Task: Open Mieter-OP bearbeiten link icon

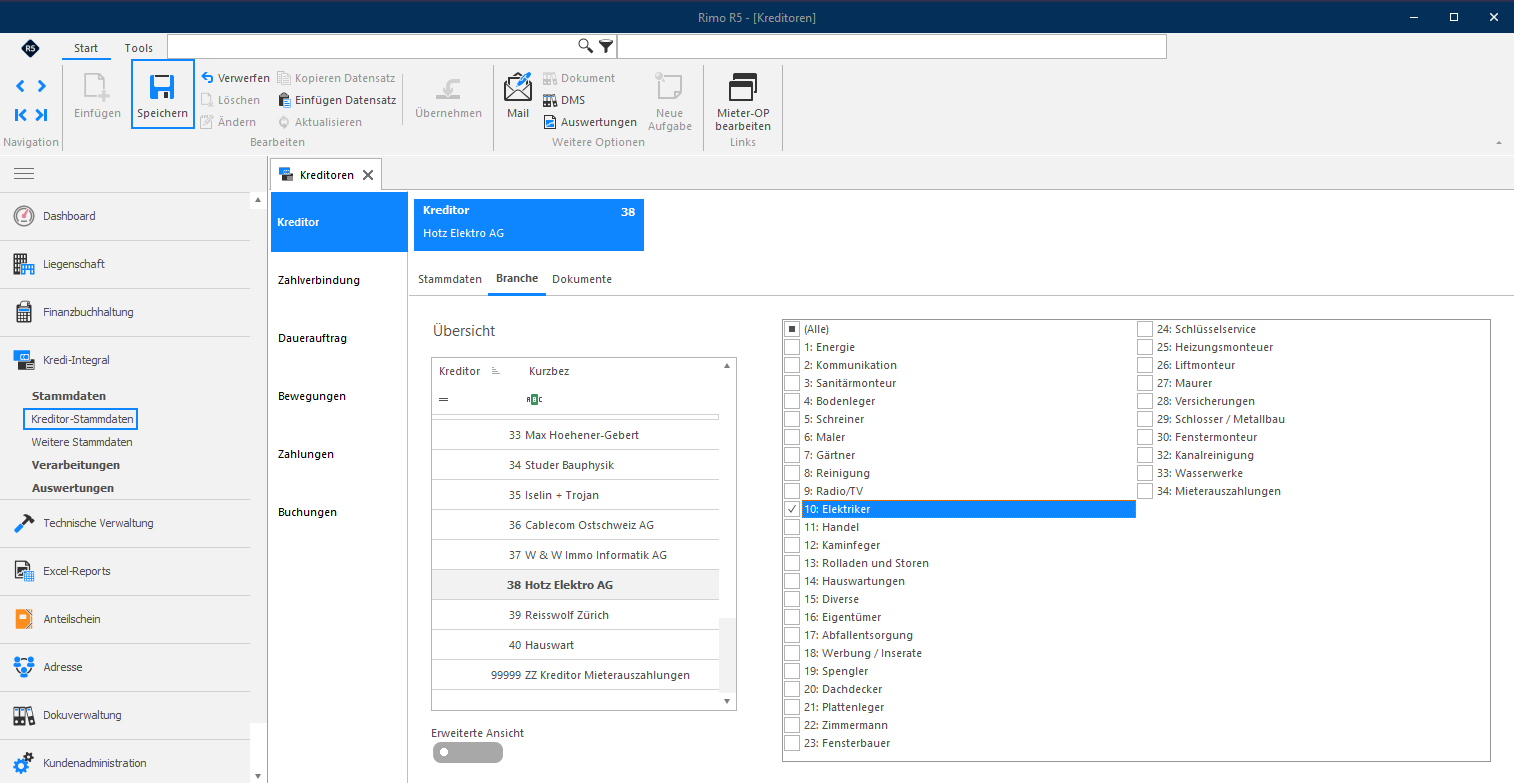Action: click(x=743, y=88)
